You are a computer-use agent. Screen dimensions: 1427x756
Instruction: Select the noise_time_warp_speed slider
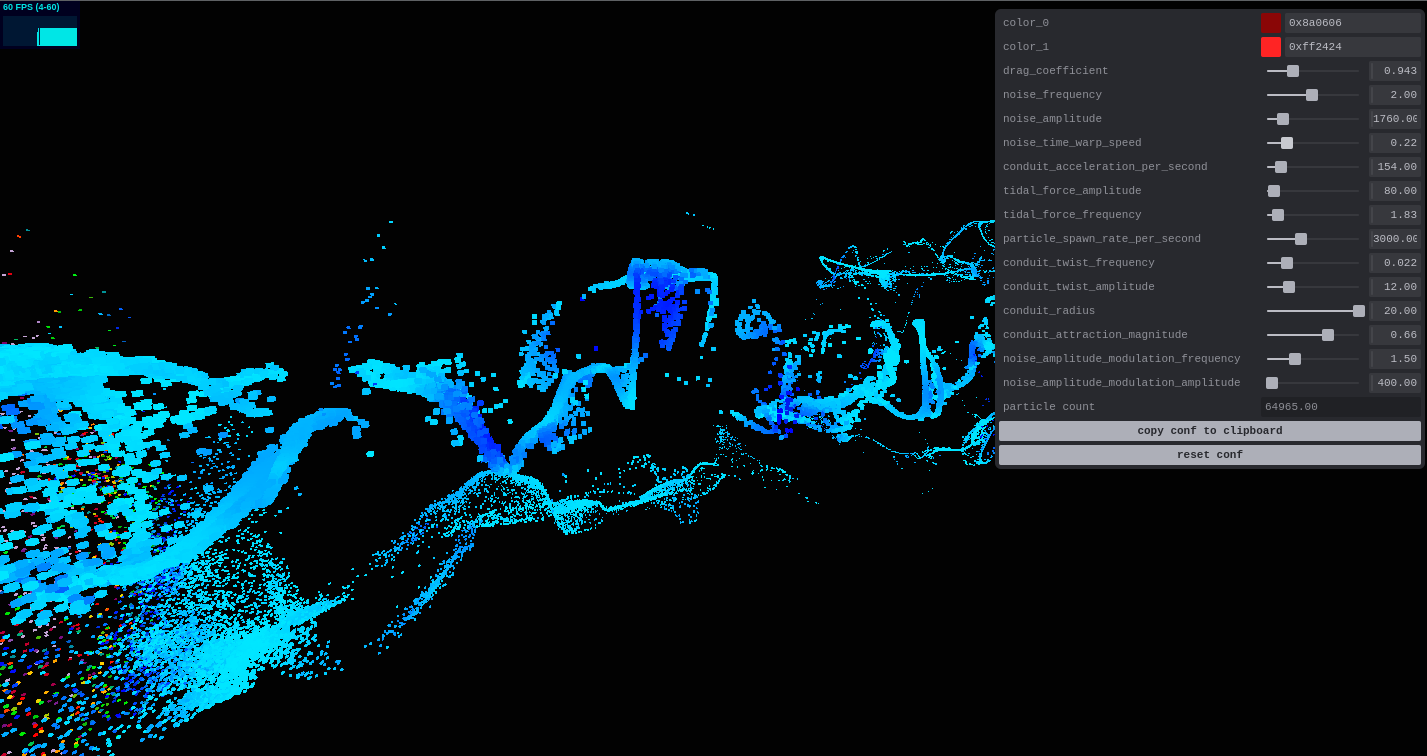[x=1286, y=142]
